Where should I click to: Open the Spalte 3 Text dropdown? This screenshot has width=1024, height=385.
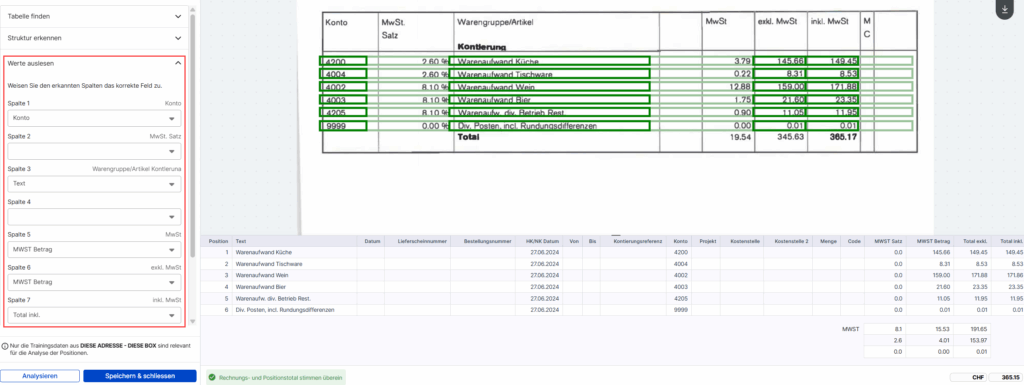pos(95,184)
